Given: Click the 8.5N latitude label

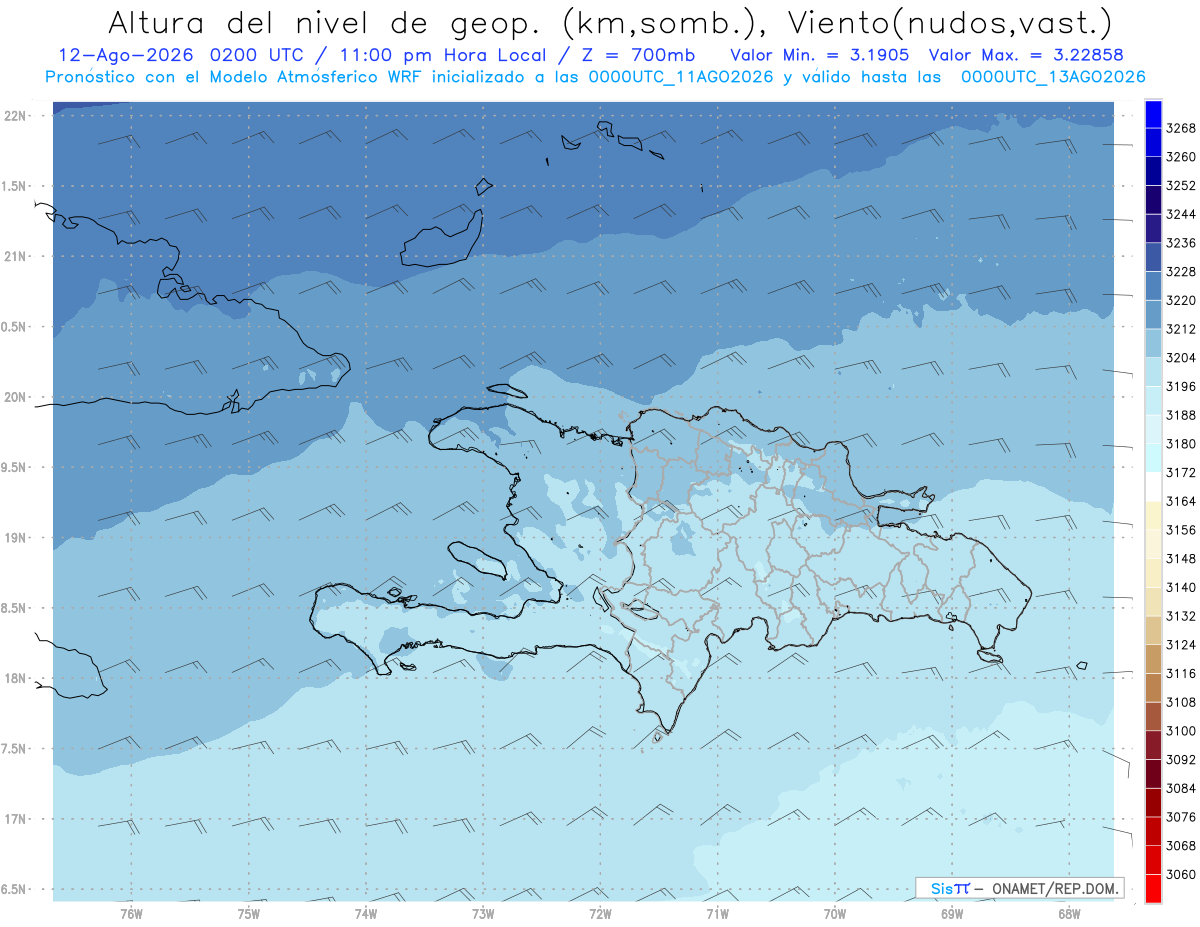Looking at the screenshot, I should (x=13, y=608).
